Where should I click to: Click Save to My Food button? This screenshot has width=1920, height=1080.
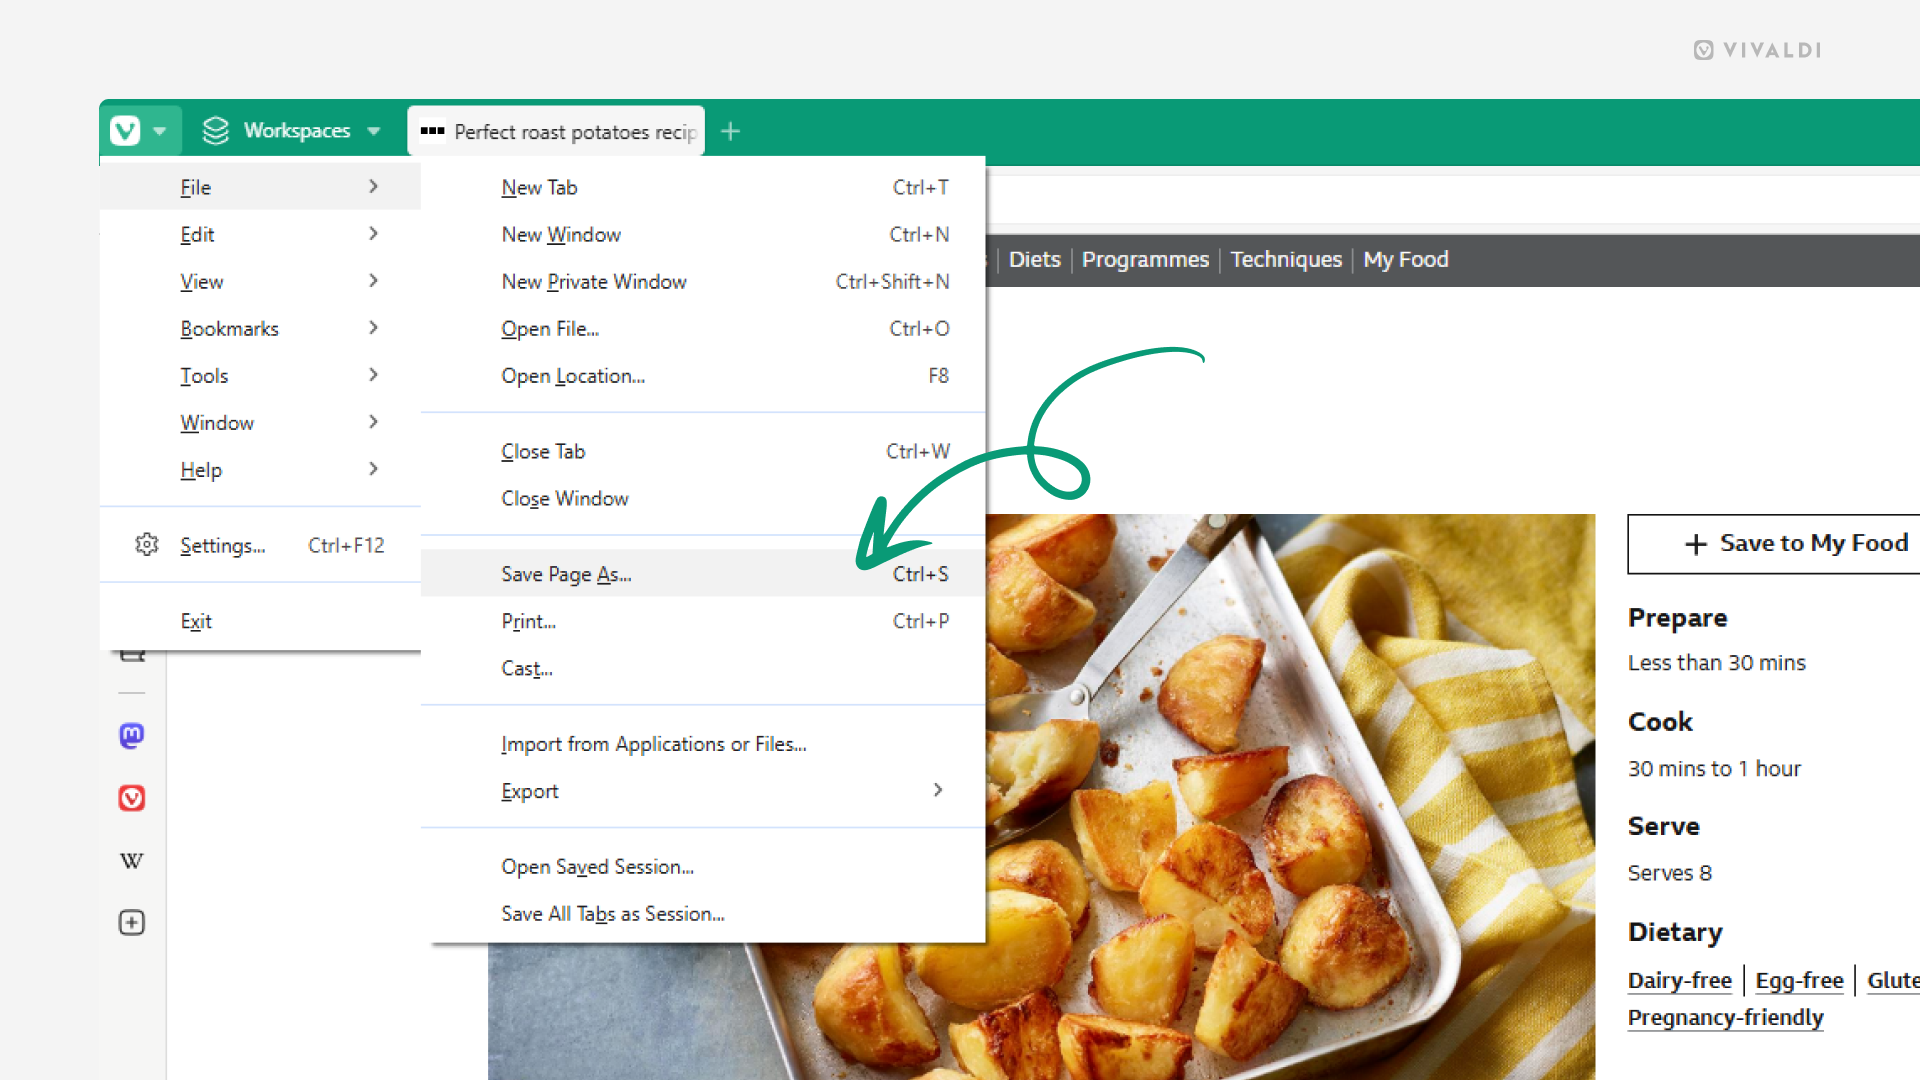tap(1774, 543)
